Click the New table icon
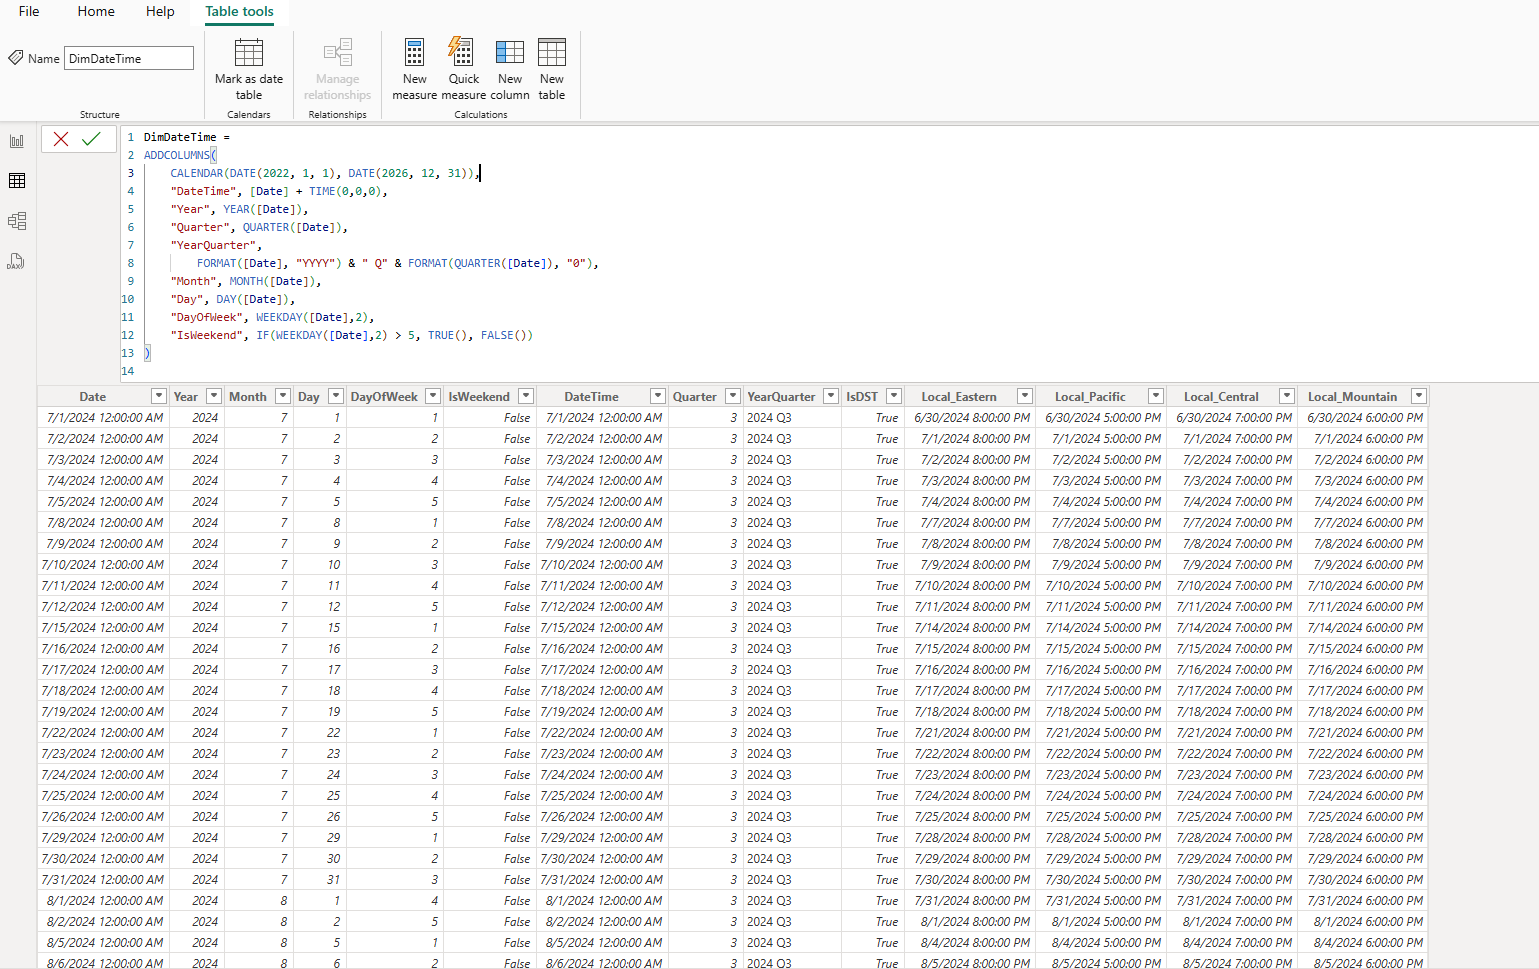The image size is (1539, 969). pyautogui.click(x=552, y=53)
